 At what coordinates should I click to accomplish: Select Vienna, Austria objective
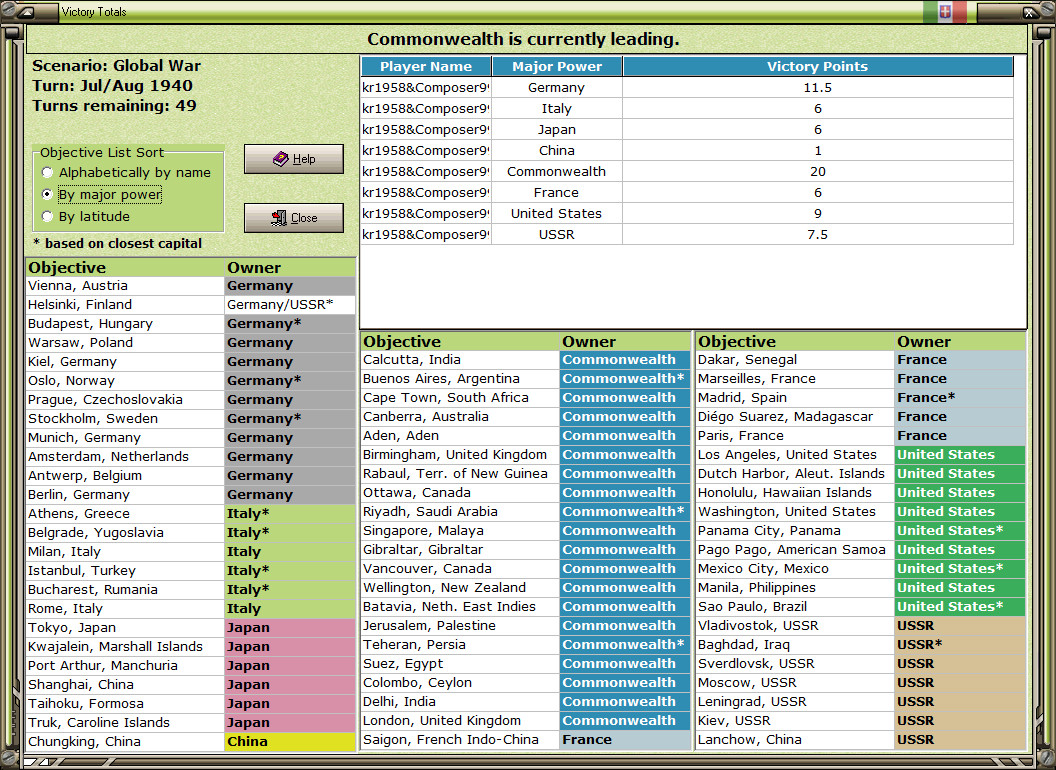pyautogui.click(x=125, y=286)
